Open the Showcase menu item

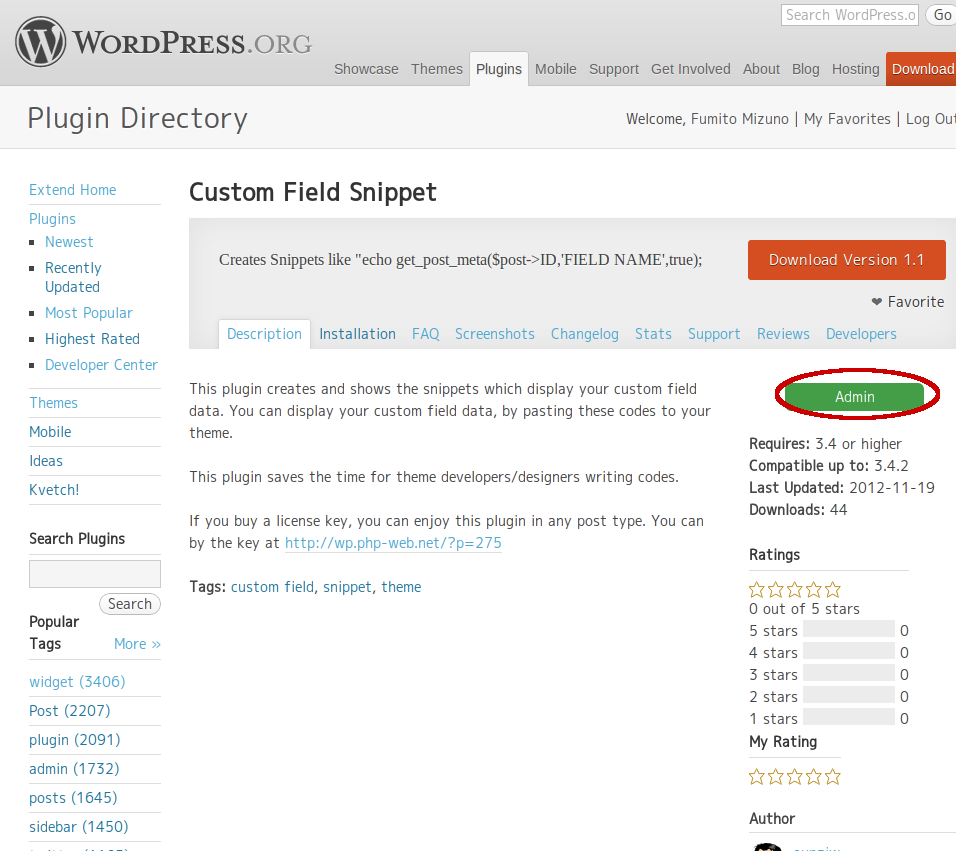pyautogui.click(x=366, y=69)
